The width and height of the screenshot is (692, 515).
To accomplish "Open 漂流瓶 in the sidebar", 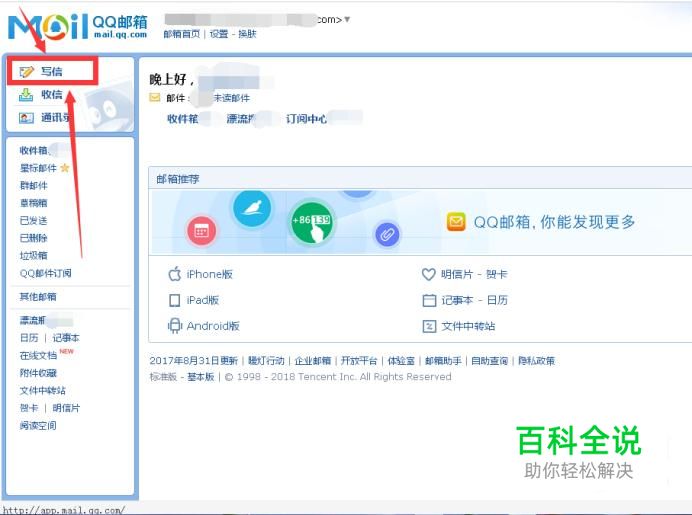I will (x=33, y=320).
